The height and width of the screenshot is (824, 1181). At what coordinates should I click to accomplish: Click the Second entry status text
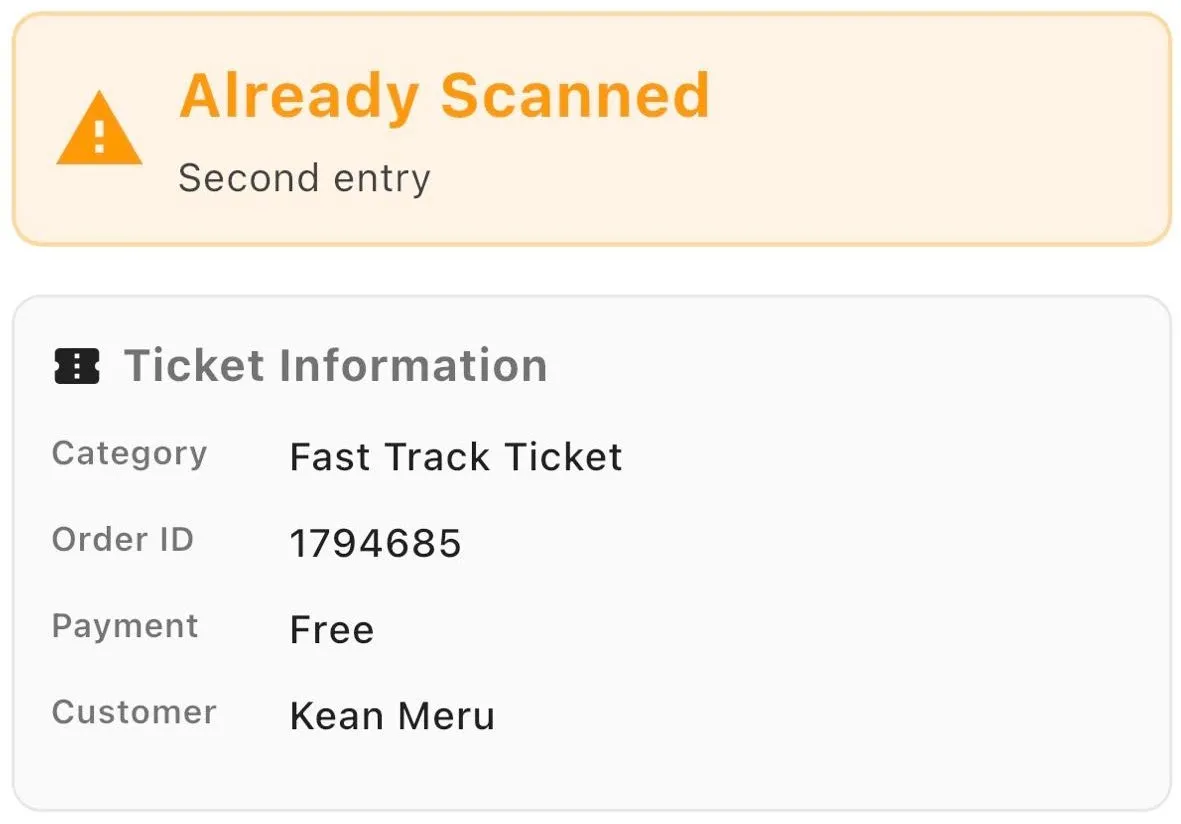pyautogui.click(x=304, y=178)
